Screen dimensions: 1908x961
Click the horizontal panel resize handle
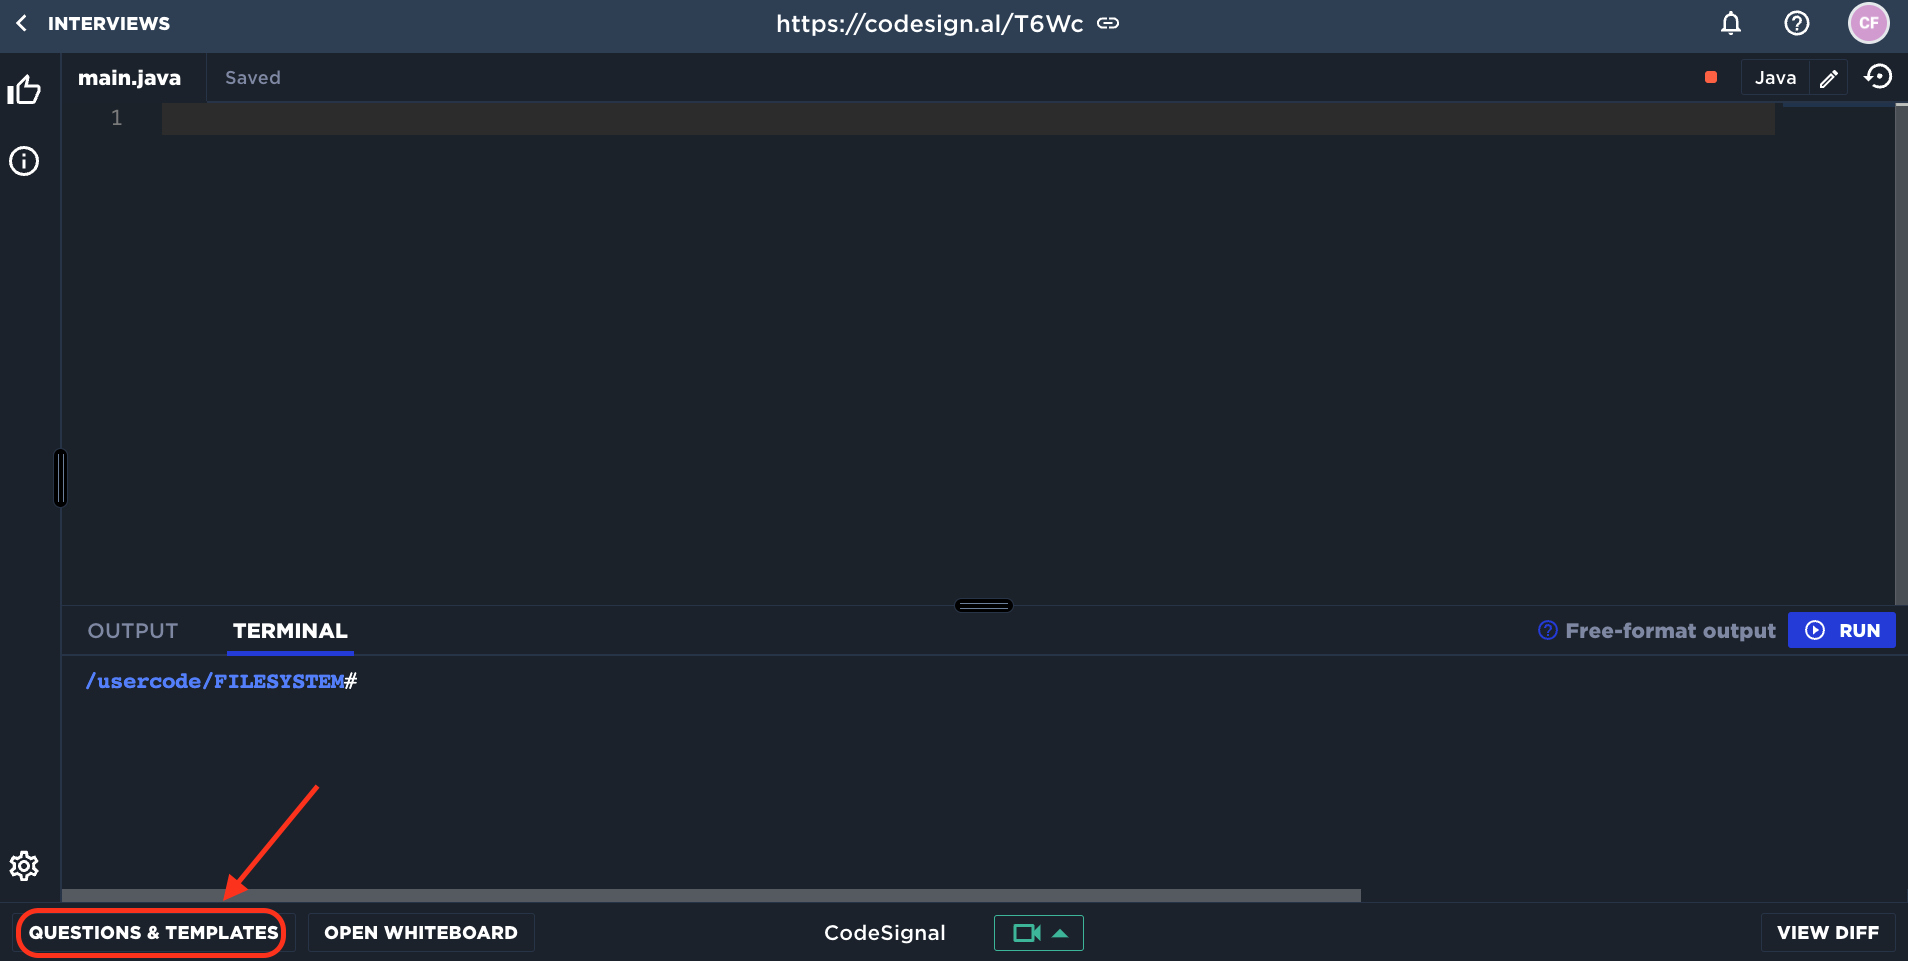click(x=983, y=605)
